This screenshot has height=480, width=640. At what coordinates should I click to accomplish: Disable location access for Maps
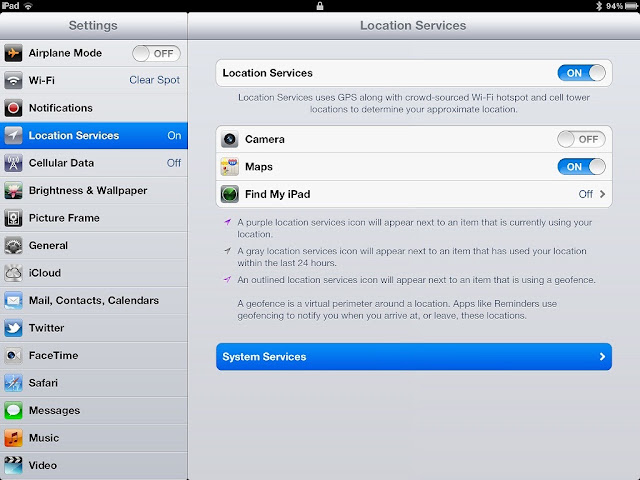tap(581, 167)
